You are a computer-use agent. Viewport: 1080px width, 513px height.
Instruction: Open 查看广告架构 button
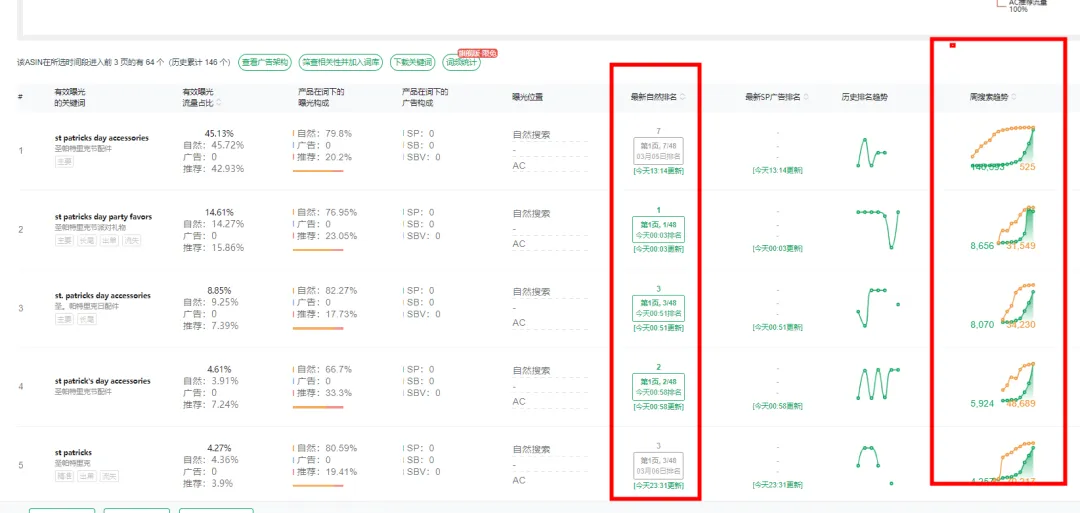[265, 62]
